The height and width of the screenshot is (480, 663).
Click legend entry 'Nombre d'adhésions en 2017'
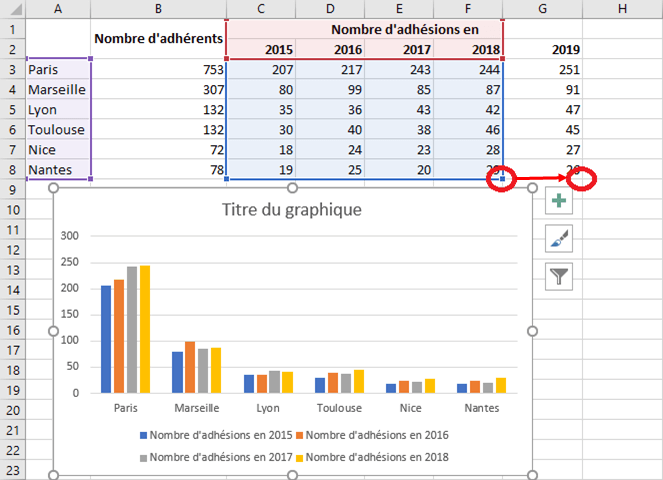[x=216, y=457]
